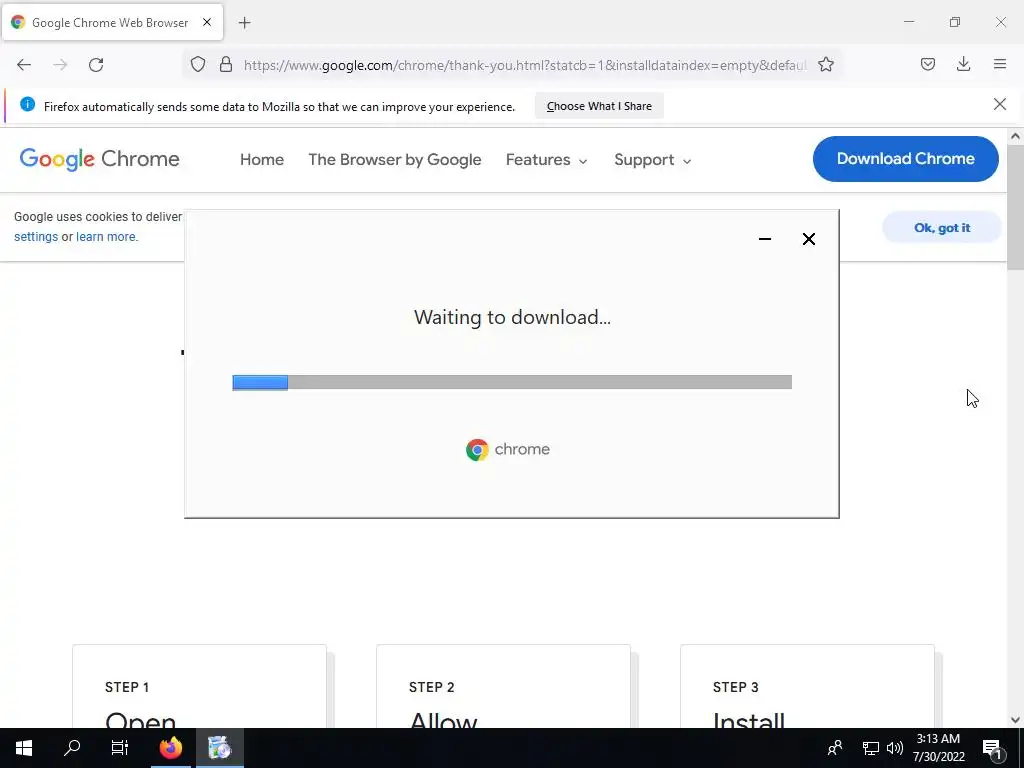Click the blue info icon in notification bar
Image resolution: width=1024 pixels, height=768 pixels.
pyautogui.click(x=27, y=104)
